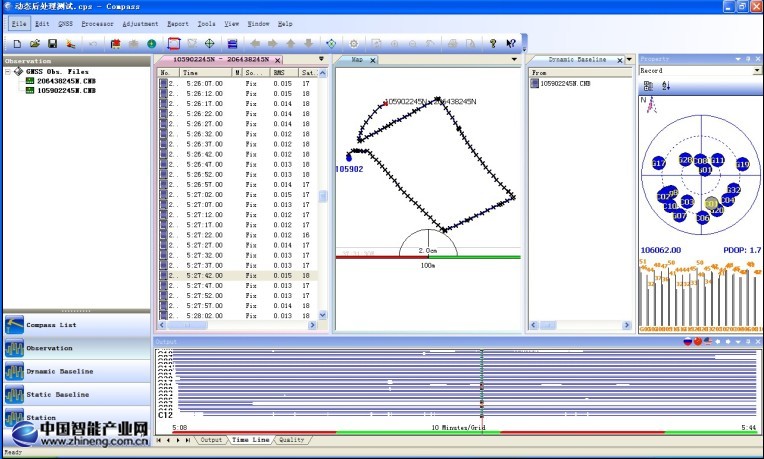764x459 pixels.
Task: Click the crosshair target toolbar icon
Action: pos(209,44)
